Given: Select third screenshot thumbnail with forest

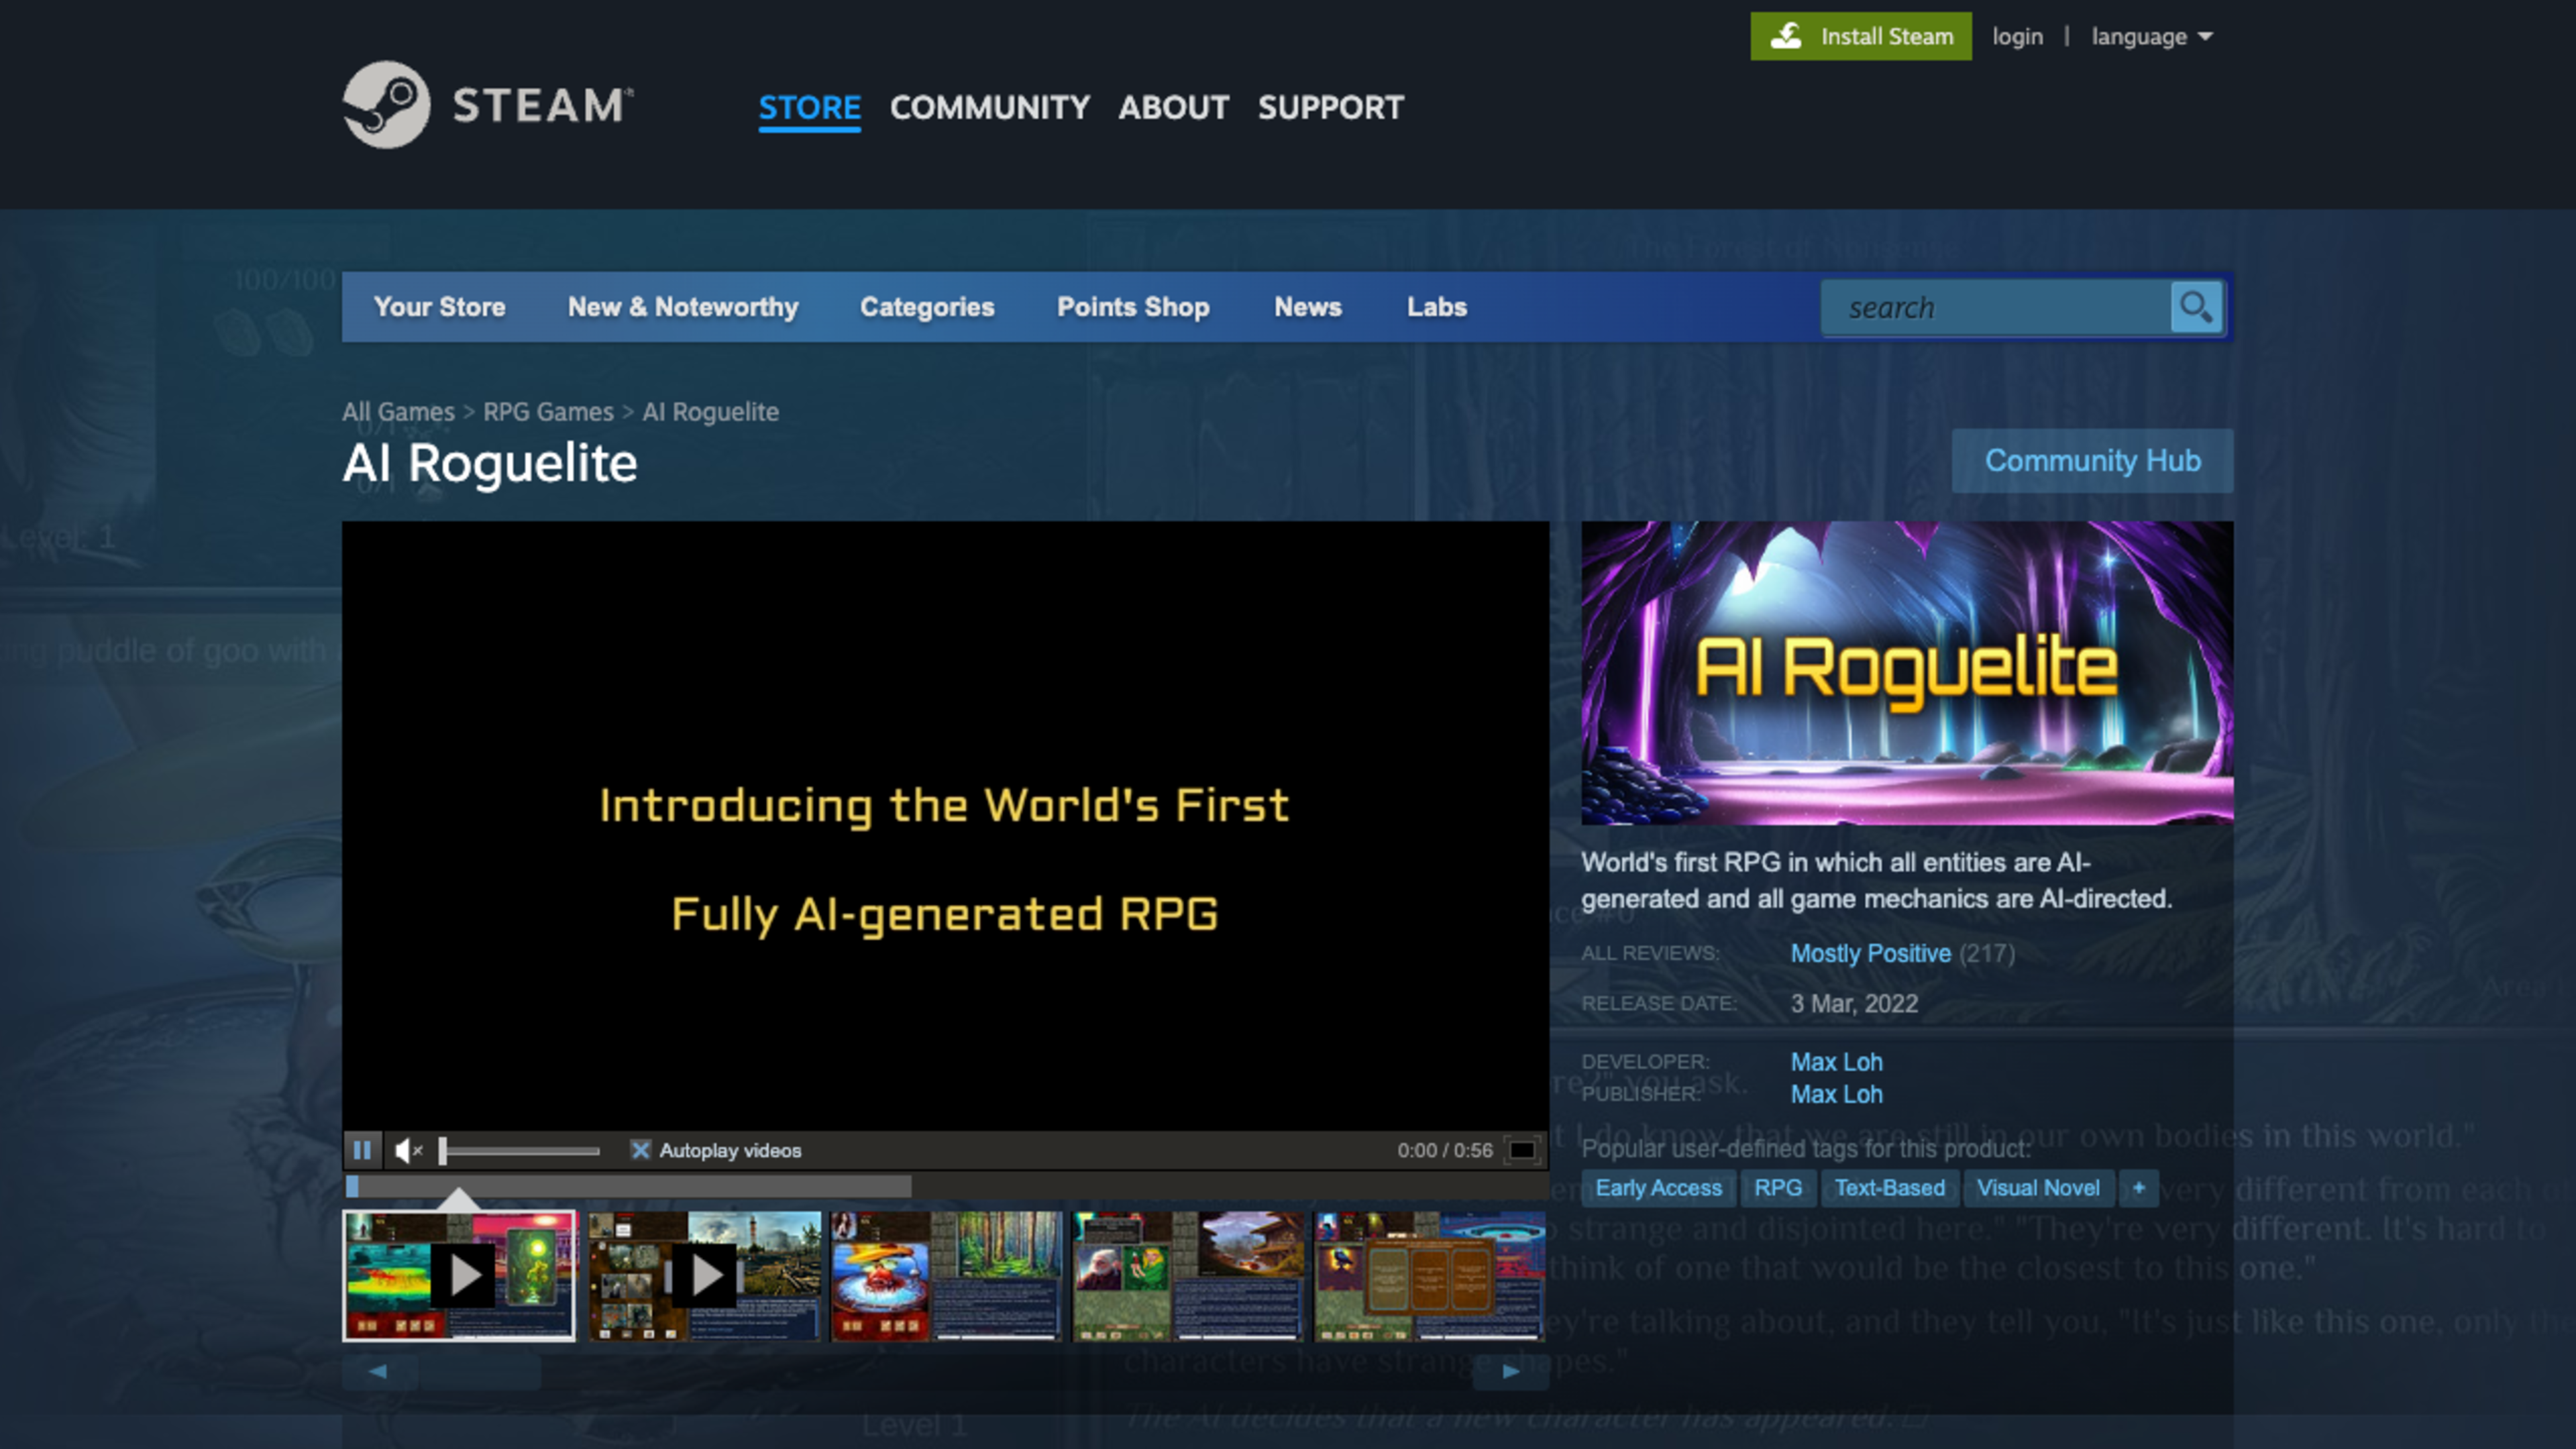Looking at the screenshot, I should pos(946,1275).
